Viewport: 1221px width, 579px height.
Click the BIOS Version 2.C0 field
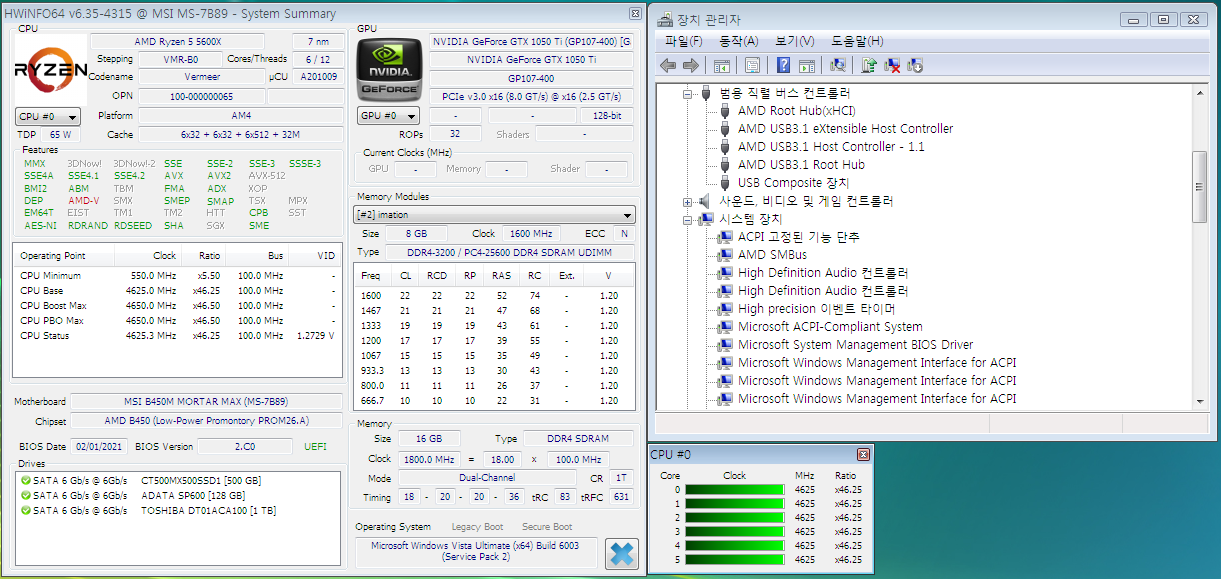coord(245,446)
